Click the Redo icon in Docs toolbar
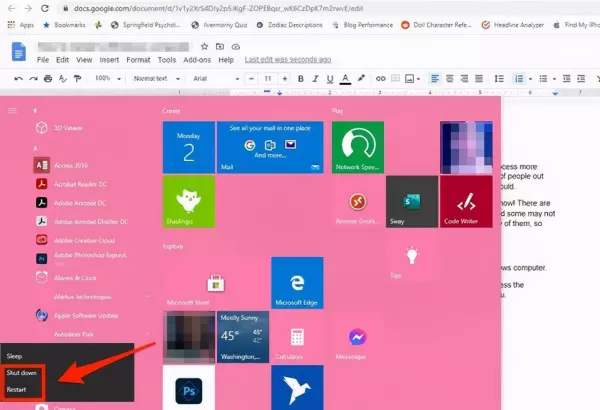 click(x=33, y=79)
